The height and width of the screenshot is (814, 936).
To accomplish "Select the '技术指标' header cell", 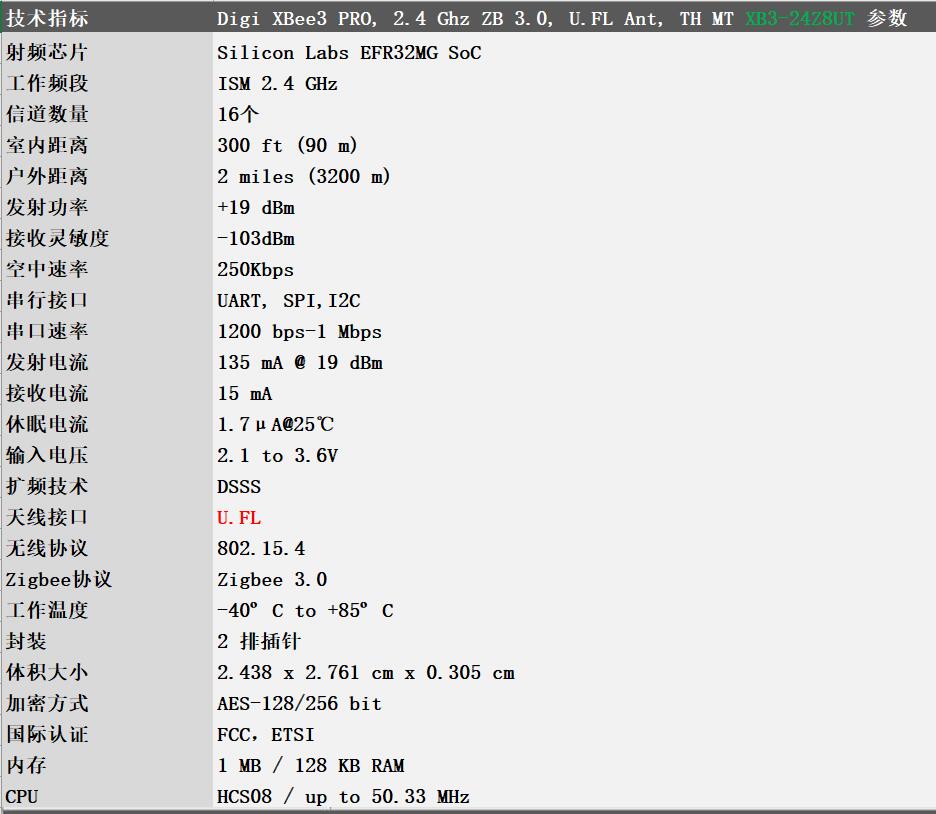I will tap(47, 18).
